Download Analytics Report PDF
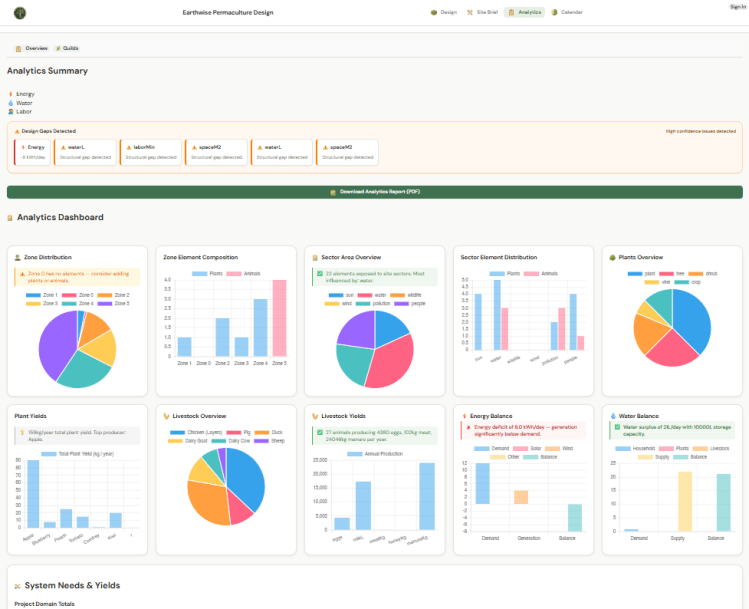 tap(374, 191)
